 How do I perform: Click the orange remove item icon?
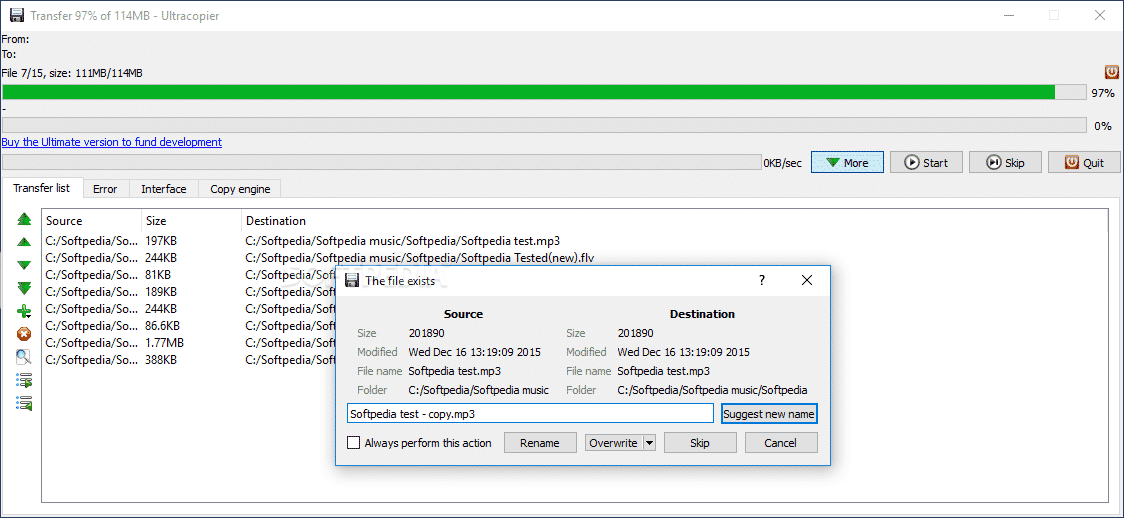tap(24, 334)
